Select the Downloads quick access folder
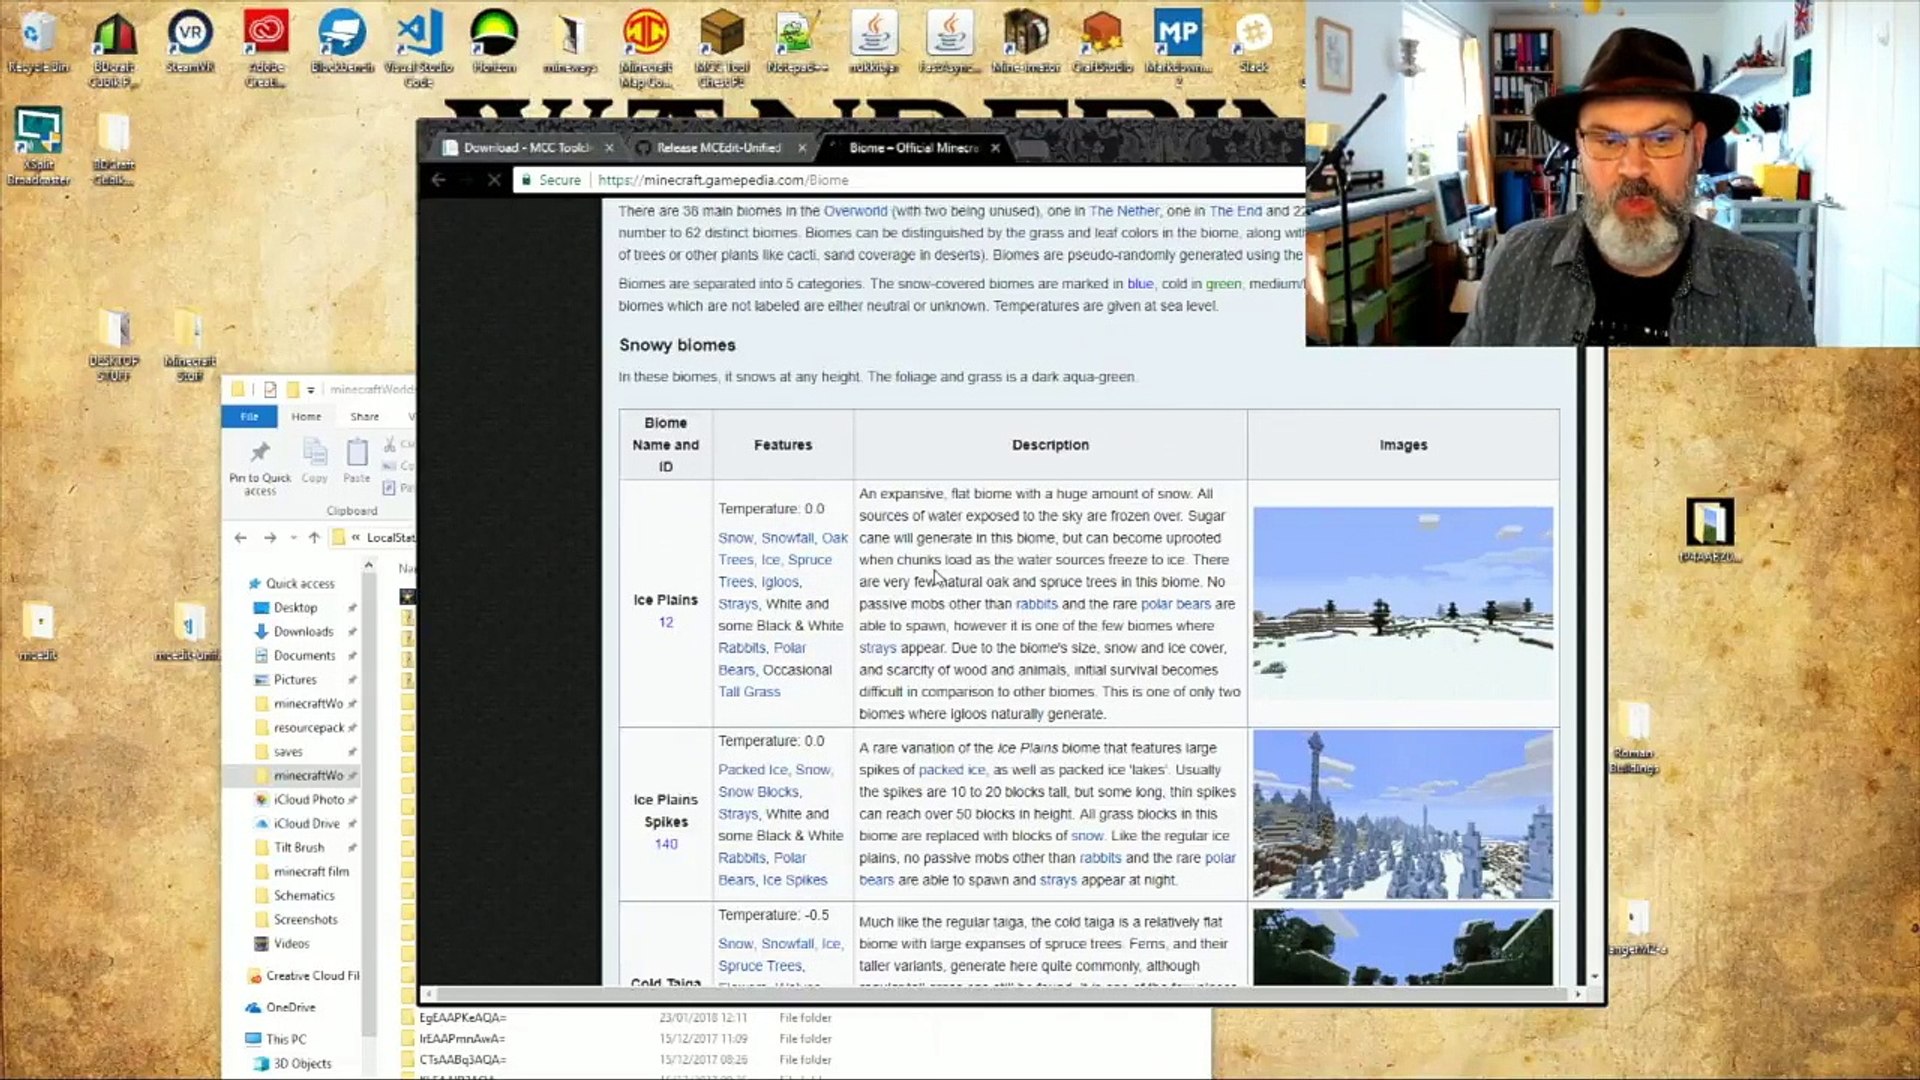 [303, 632]
